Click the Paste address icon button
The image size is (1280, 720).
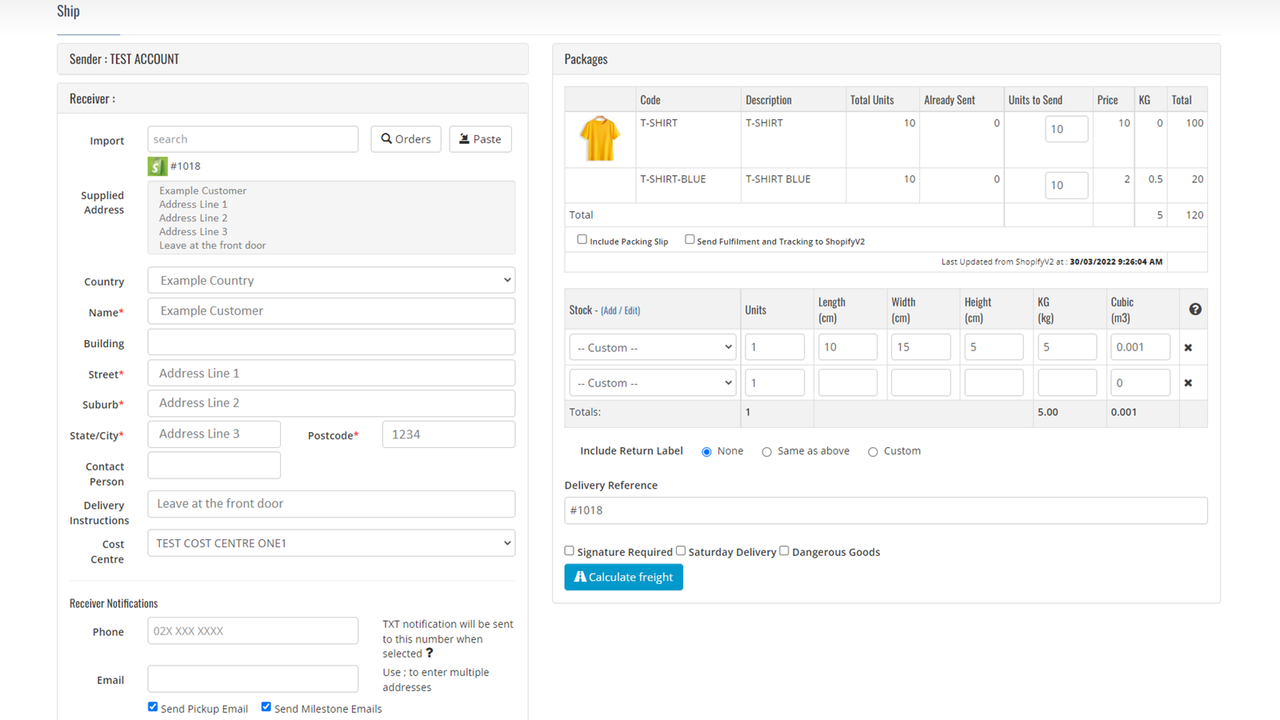pos(465,139)
